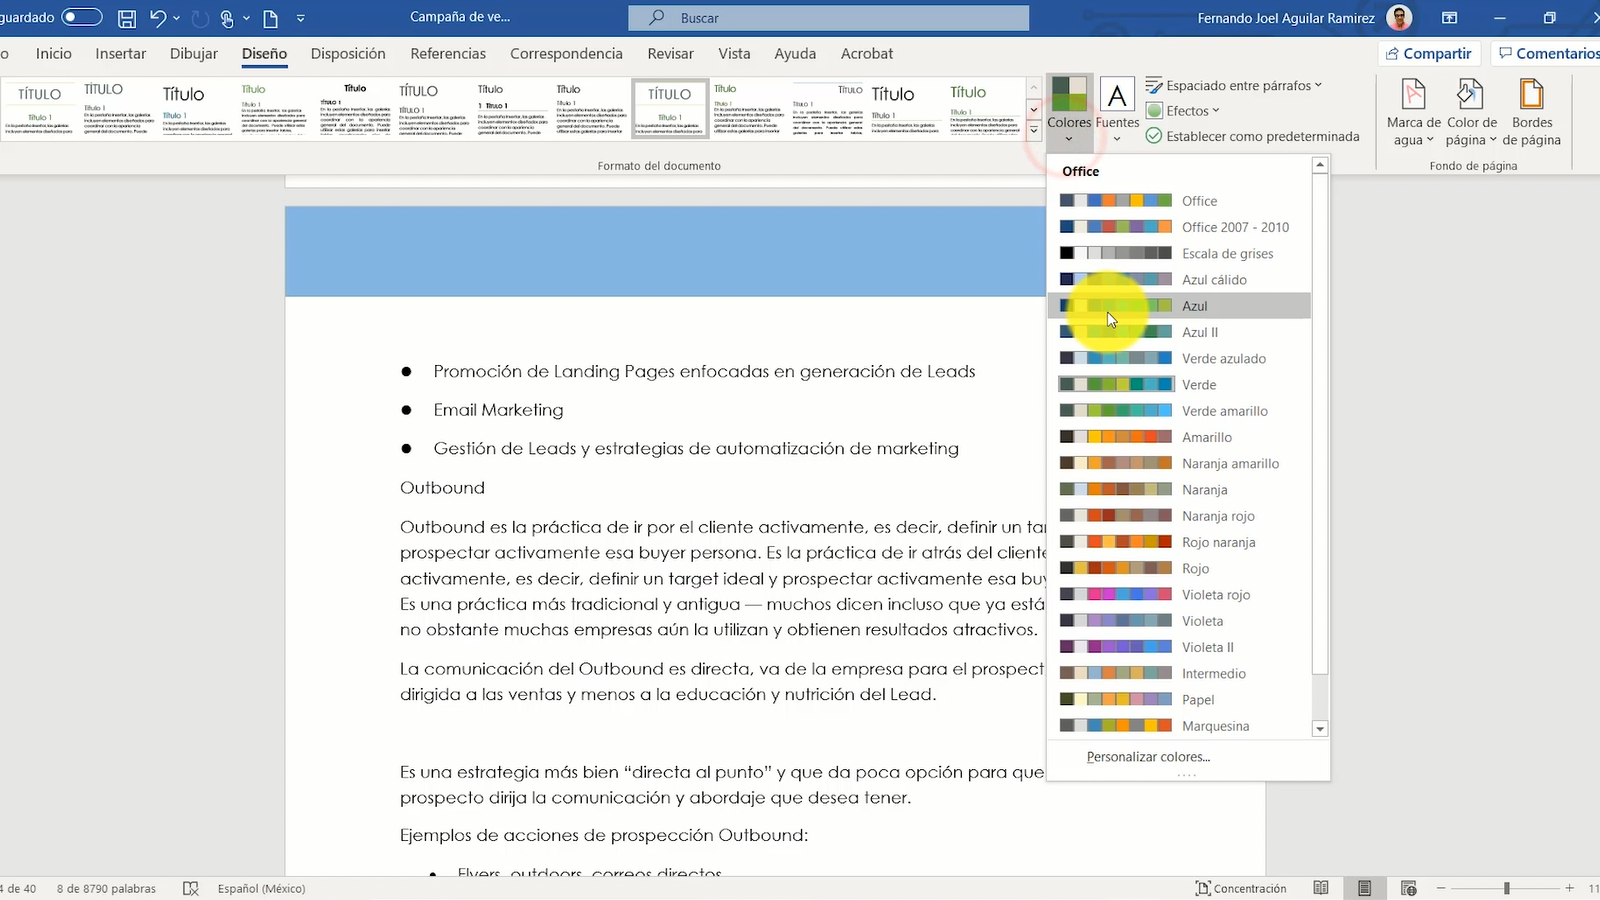This screenshot has height=900, width=1600.
Task: Click the Save icon in title bar
Action: [127, 18]
